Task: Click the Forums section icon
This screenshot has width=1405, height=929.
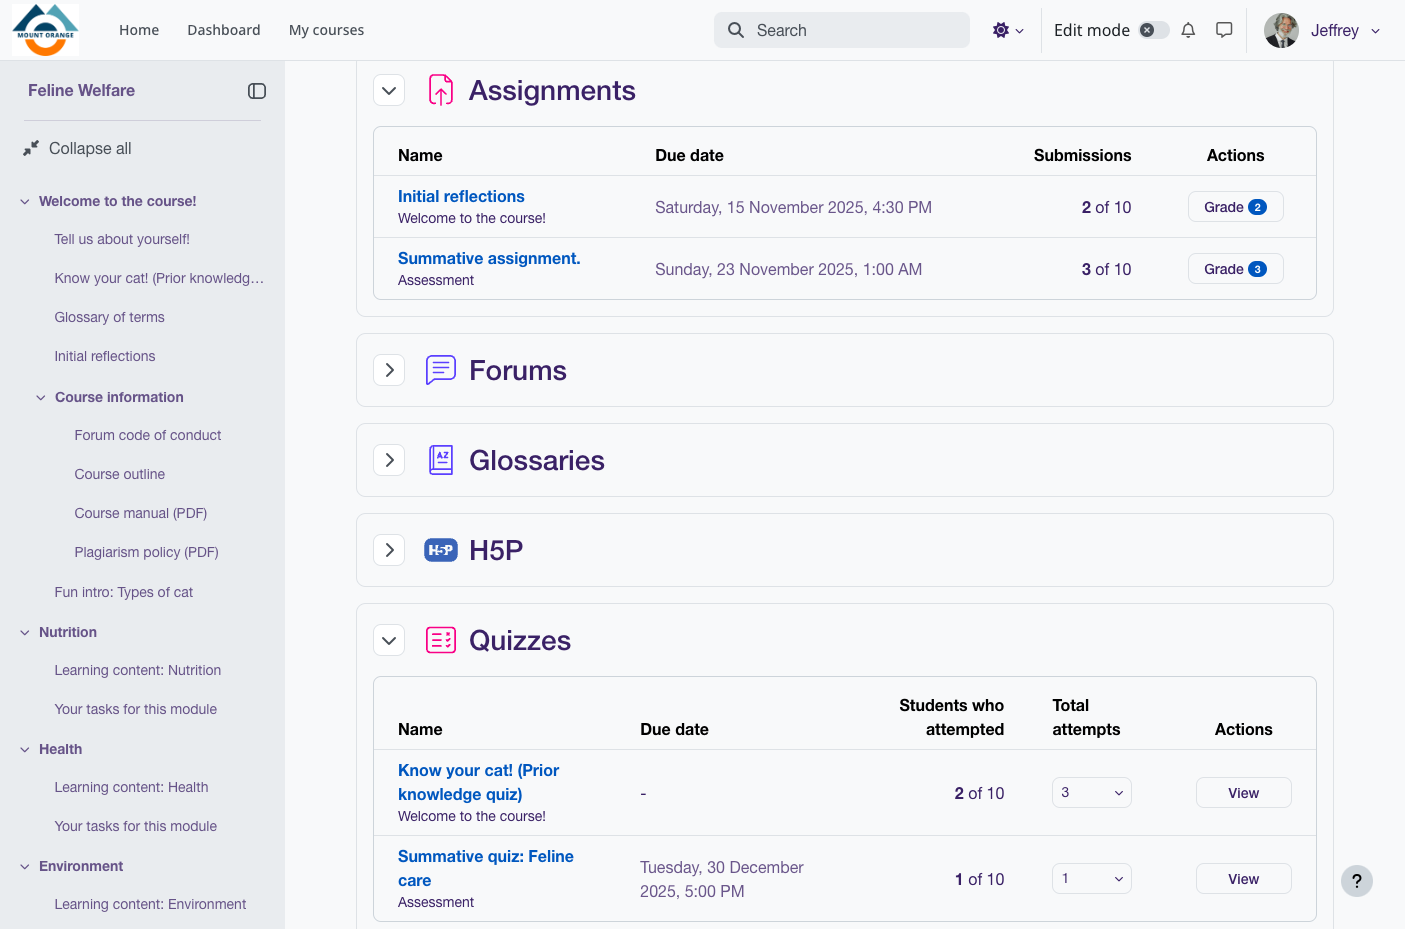Action: tap(441, 370)
